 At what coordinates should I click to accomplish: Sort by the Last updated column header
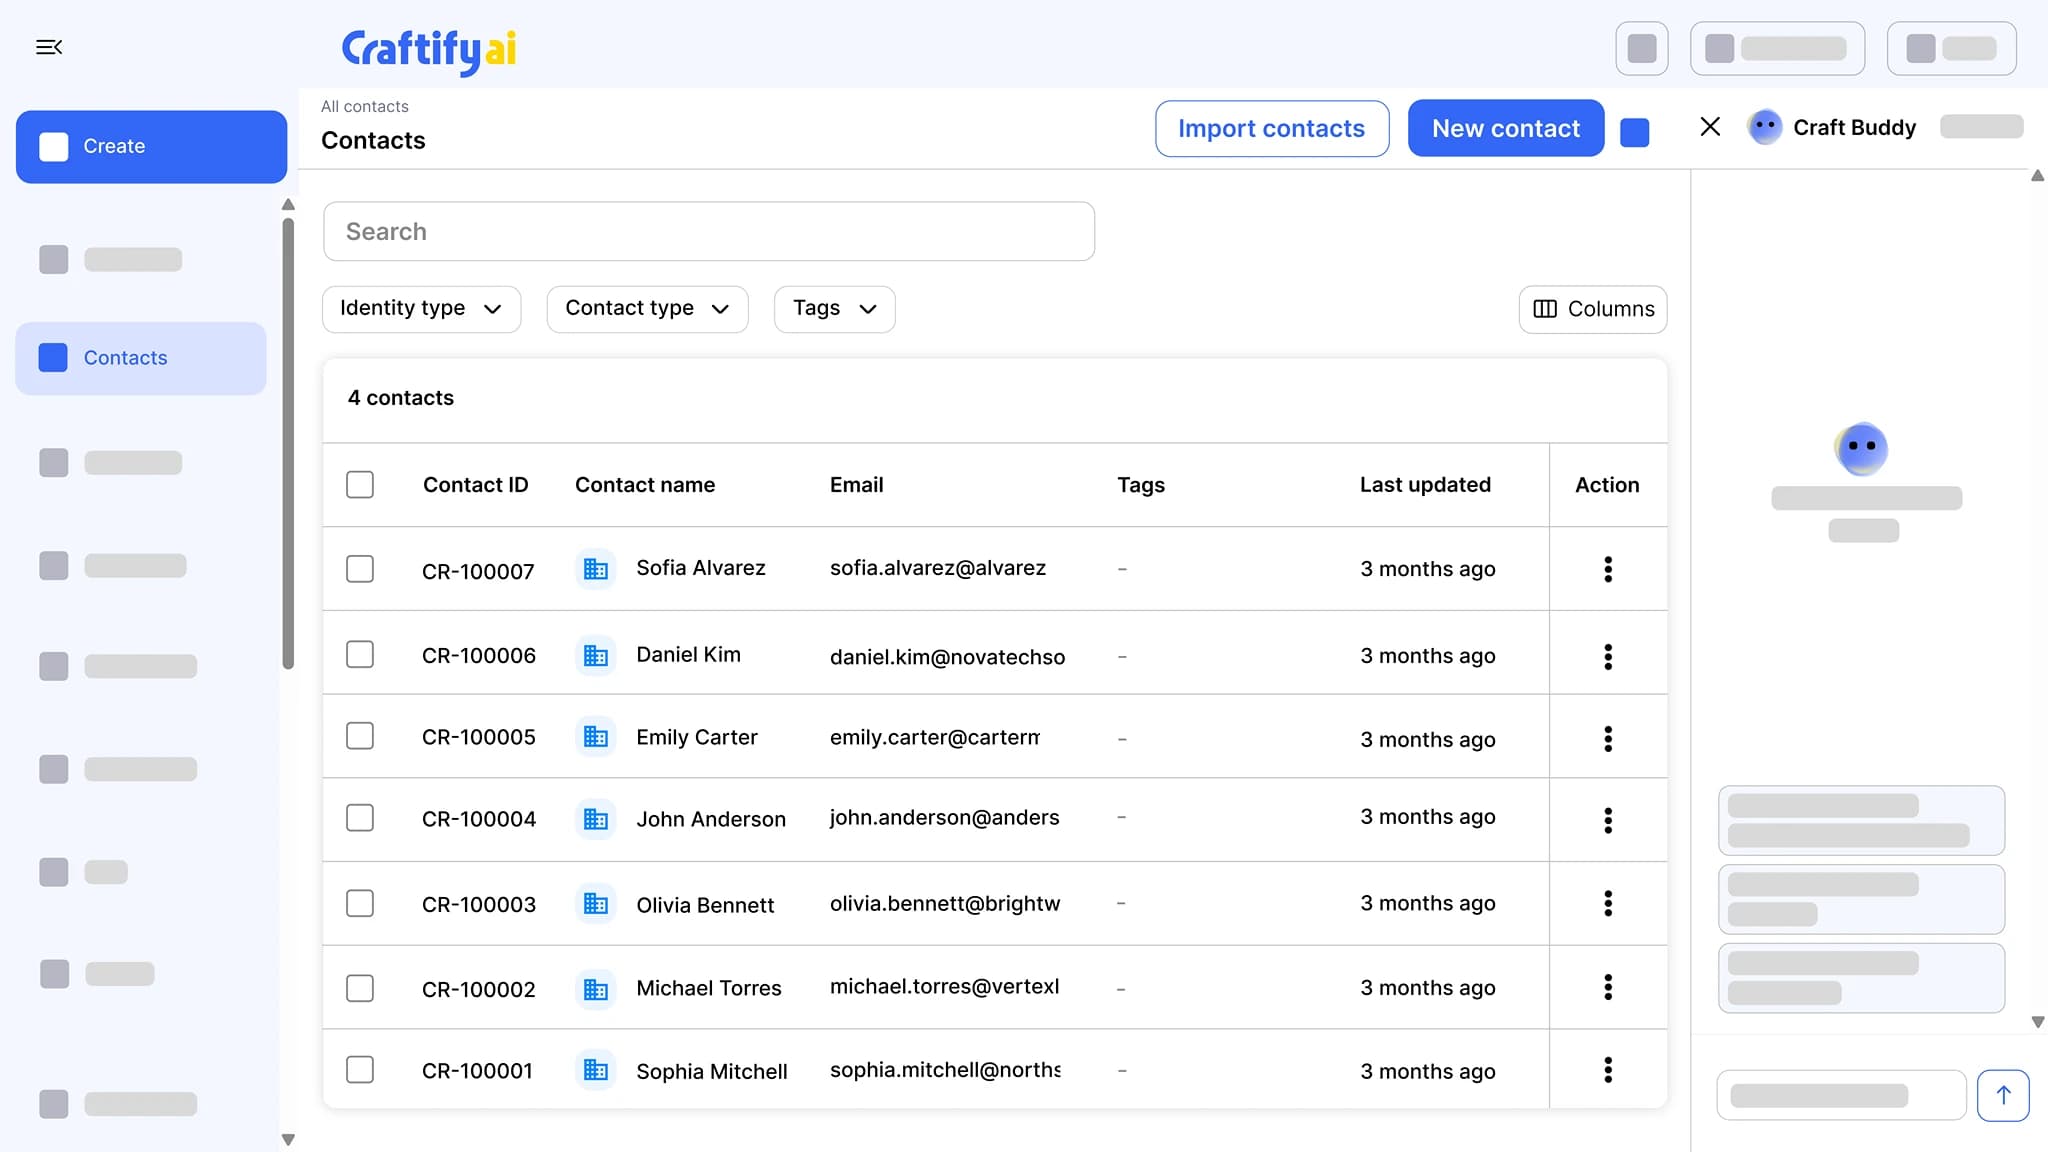(1424, 485)
